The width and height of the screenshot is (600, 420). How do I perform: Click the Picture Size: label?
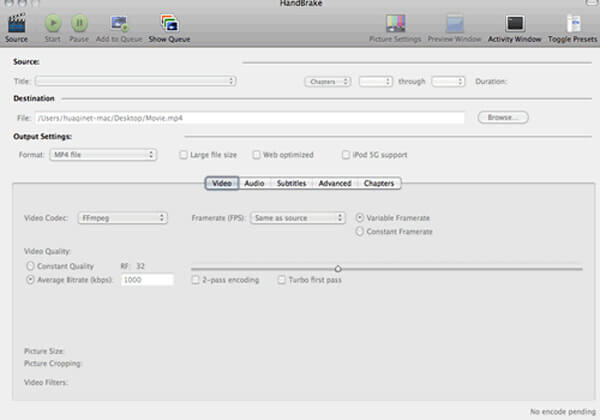click(44, 351)
